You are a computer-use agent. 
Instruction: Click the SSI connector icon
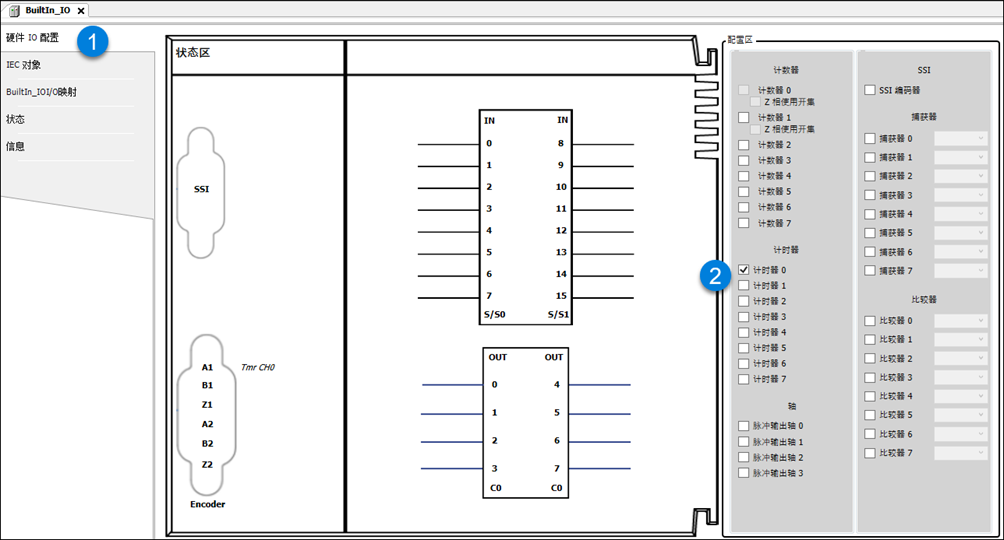tap(201, 191)
